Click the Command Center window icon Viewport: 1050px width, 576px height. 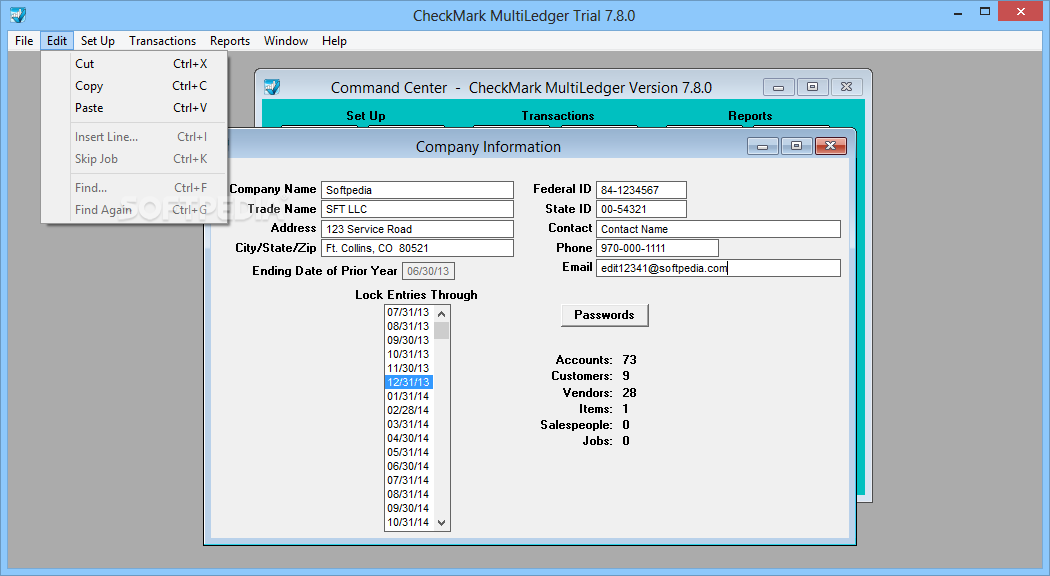[272, 87]
